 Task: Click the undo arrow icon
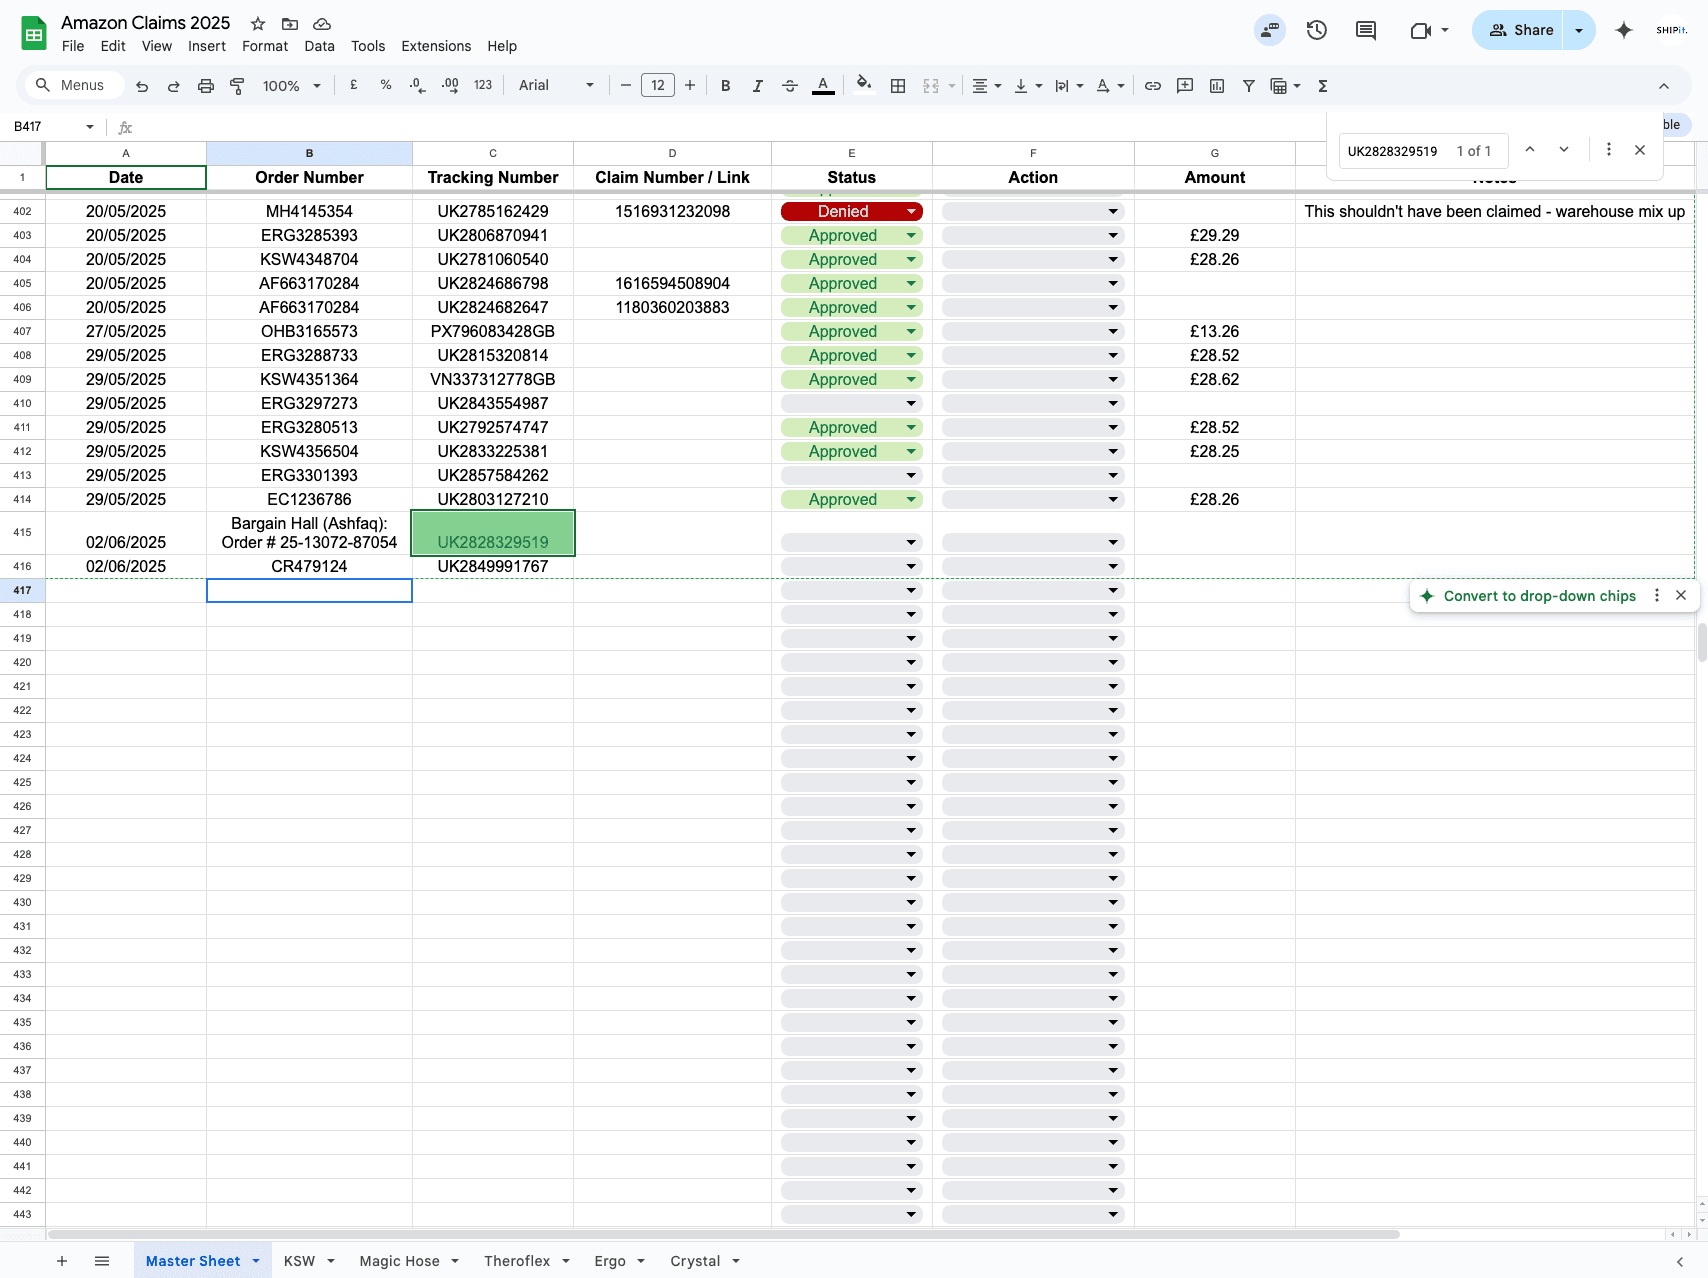142,86
